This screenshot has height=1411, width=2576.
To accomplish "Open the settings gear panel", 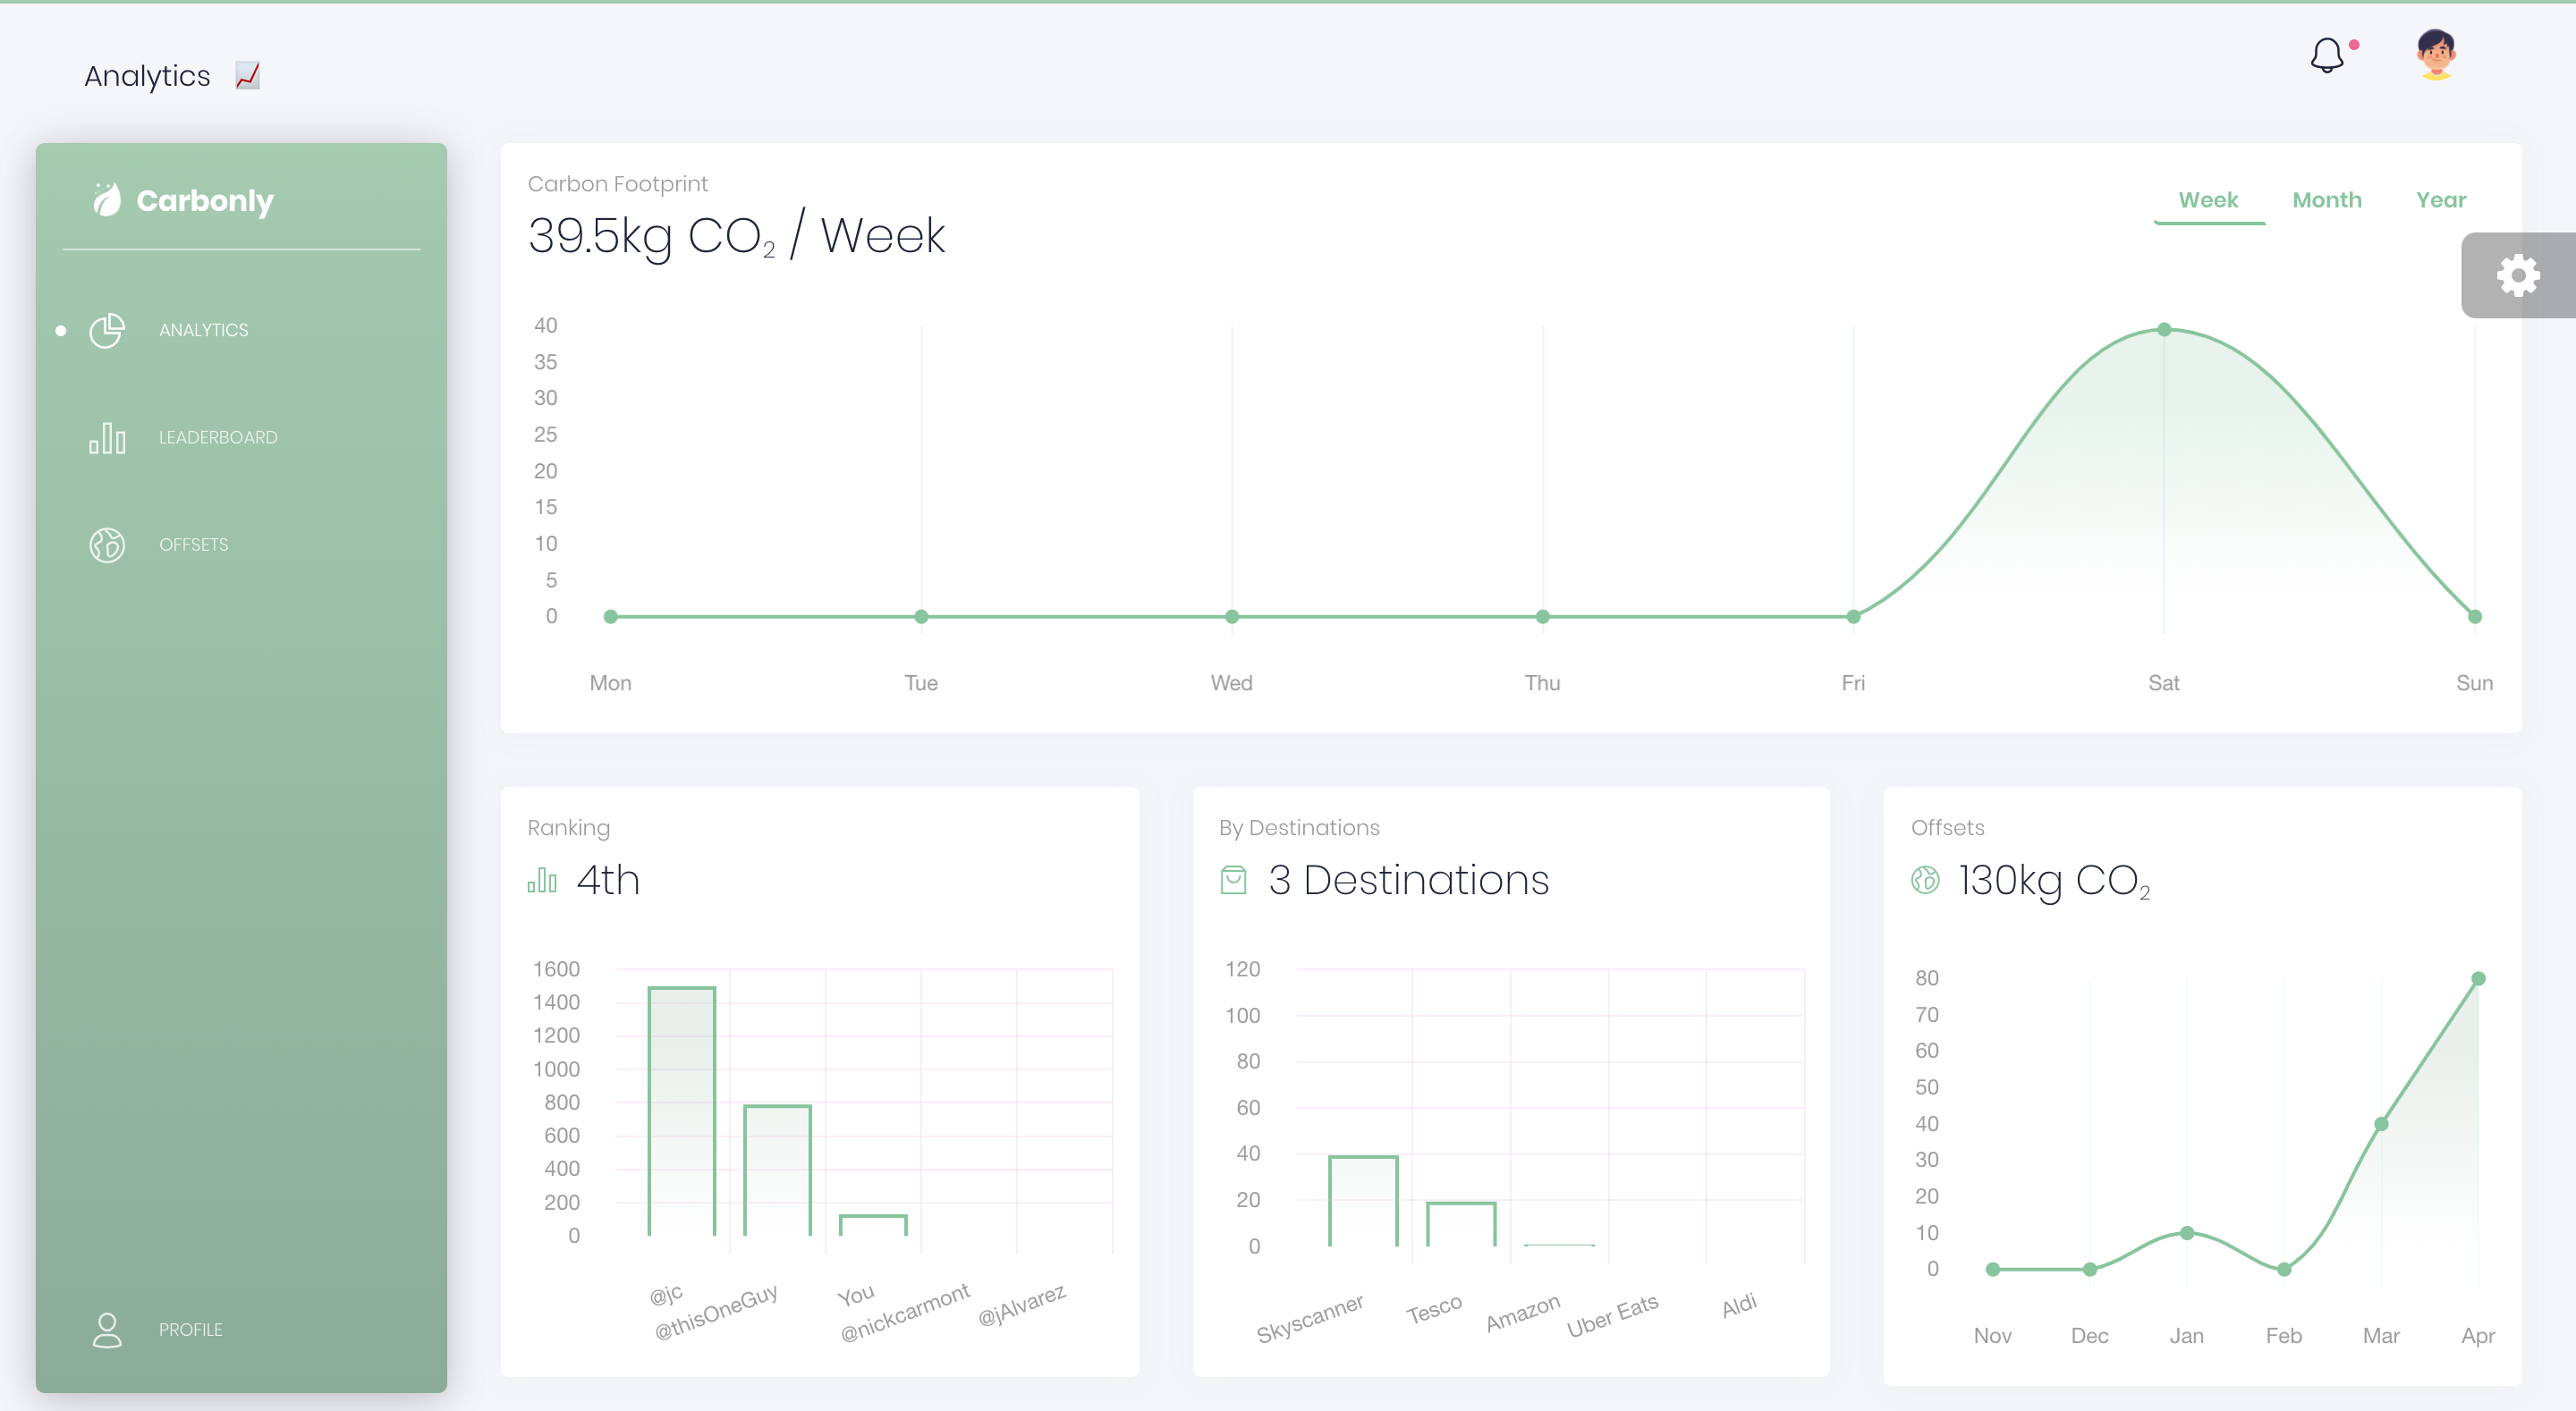I will [2517, 276].
